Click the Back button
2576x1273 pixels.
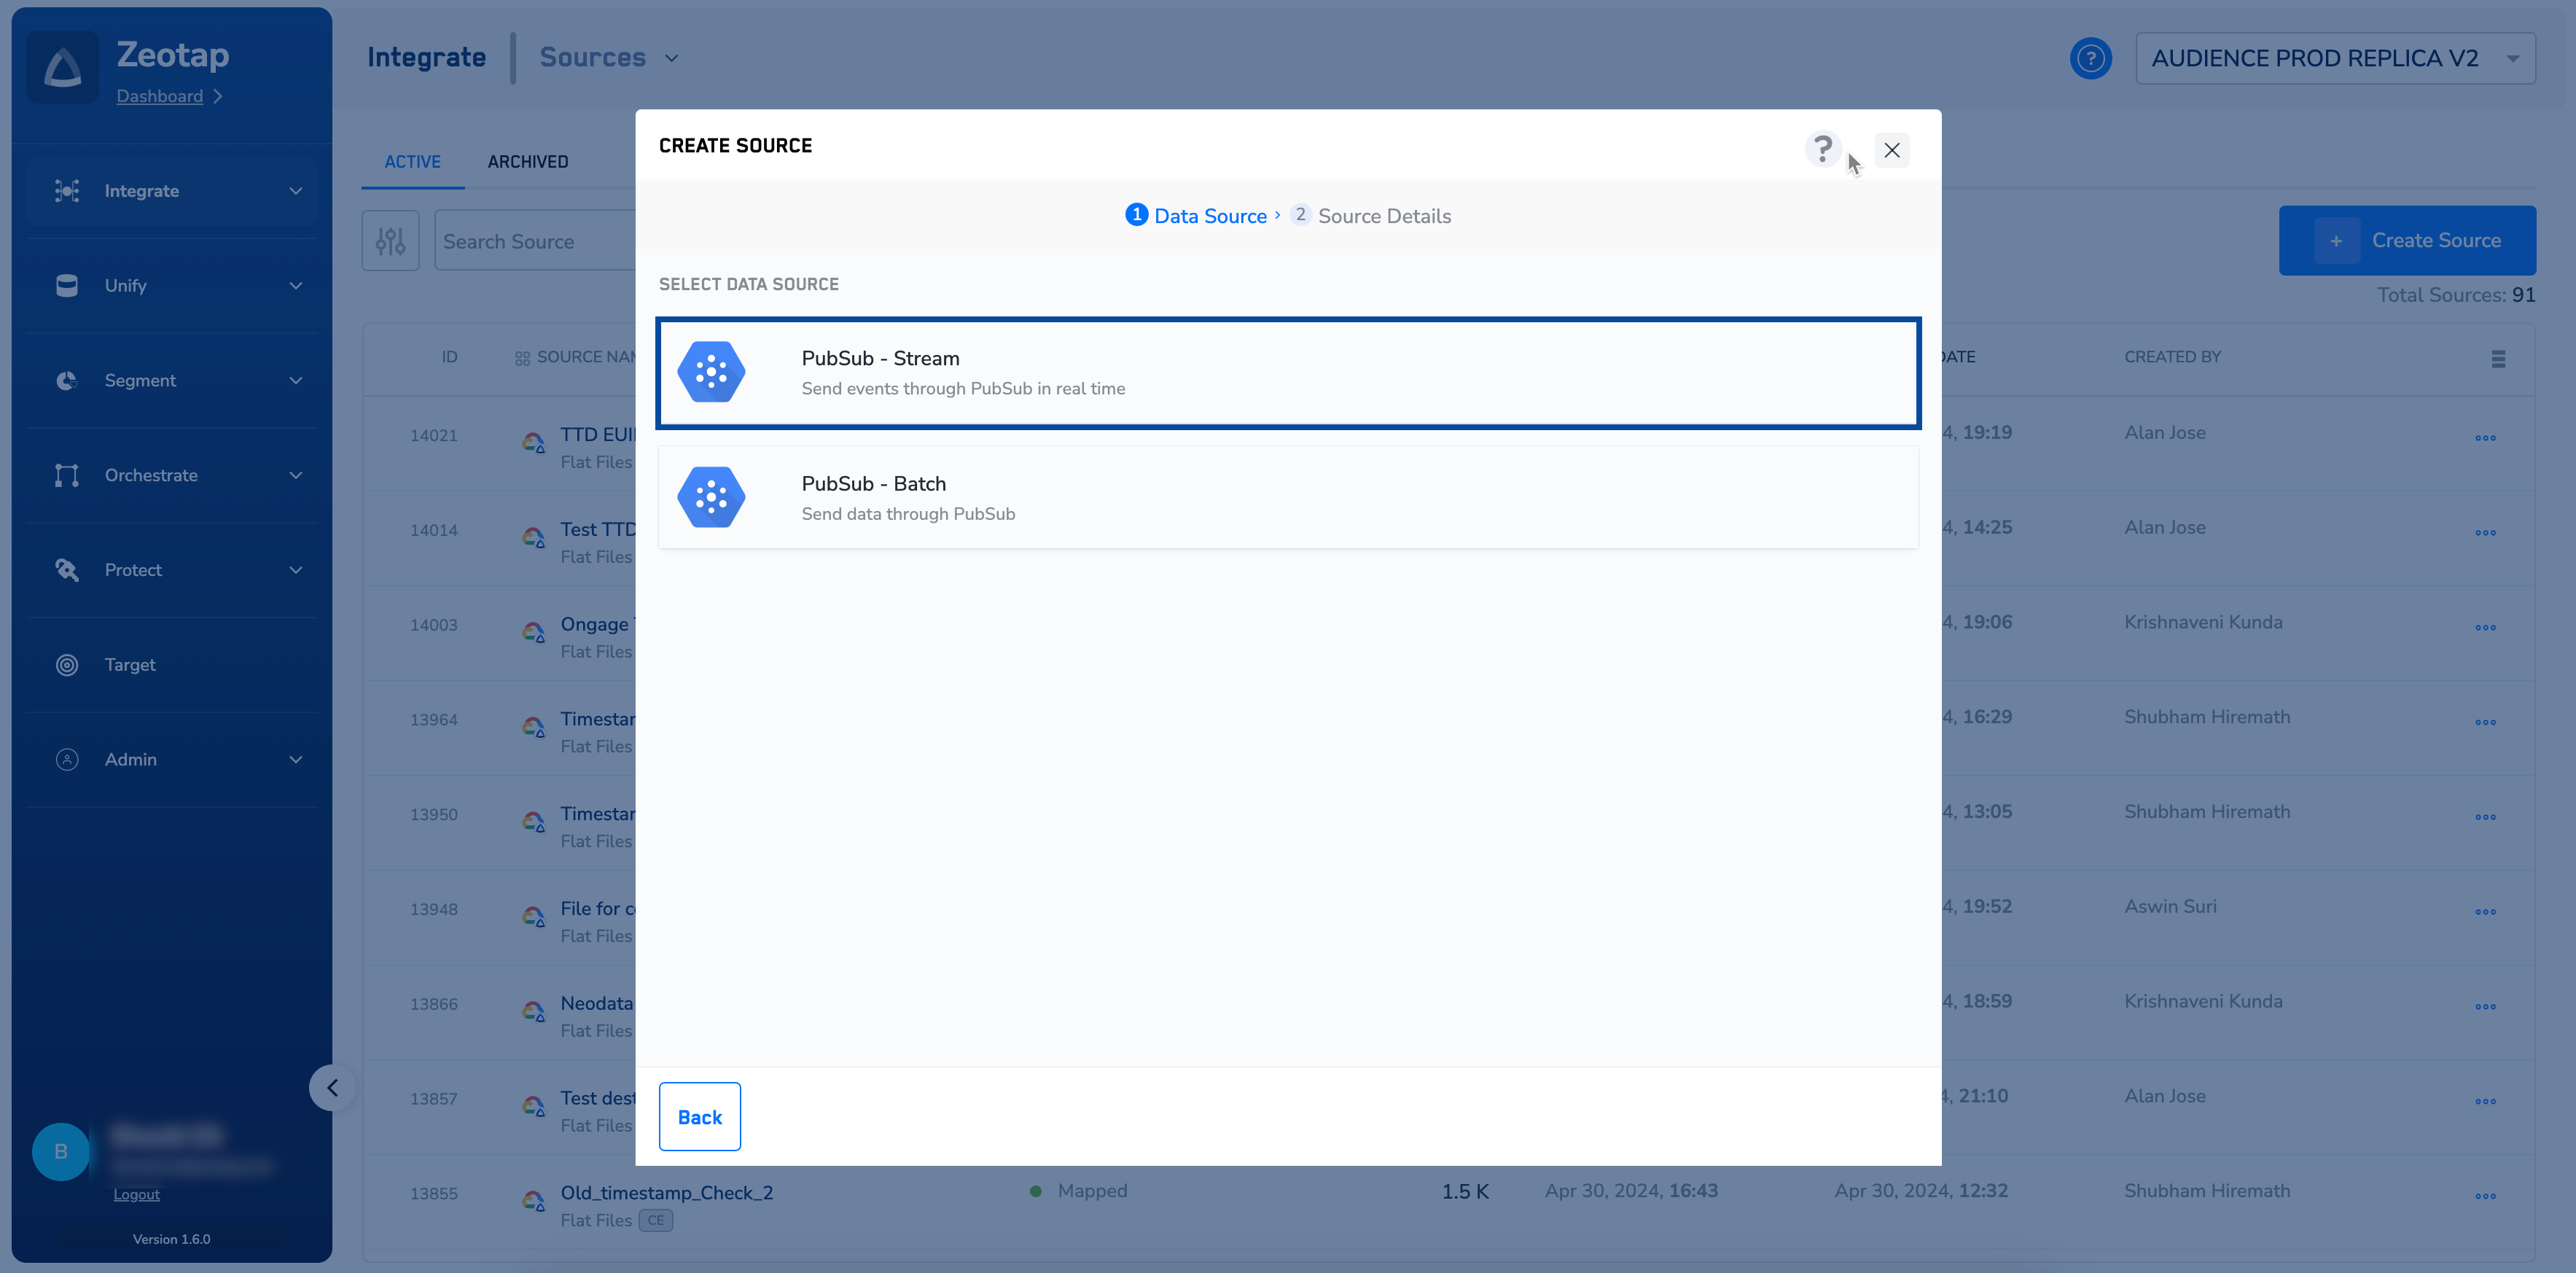tap(699, 1116)
